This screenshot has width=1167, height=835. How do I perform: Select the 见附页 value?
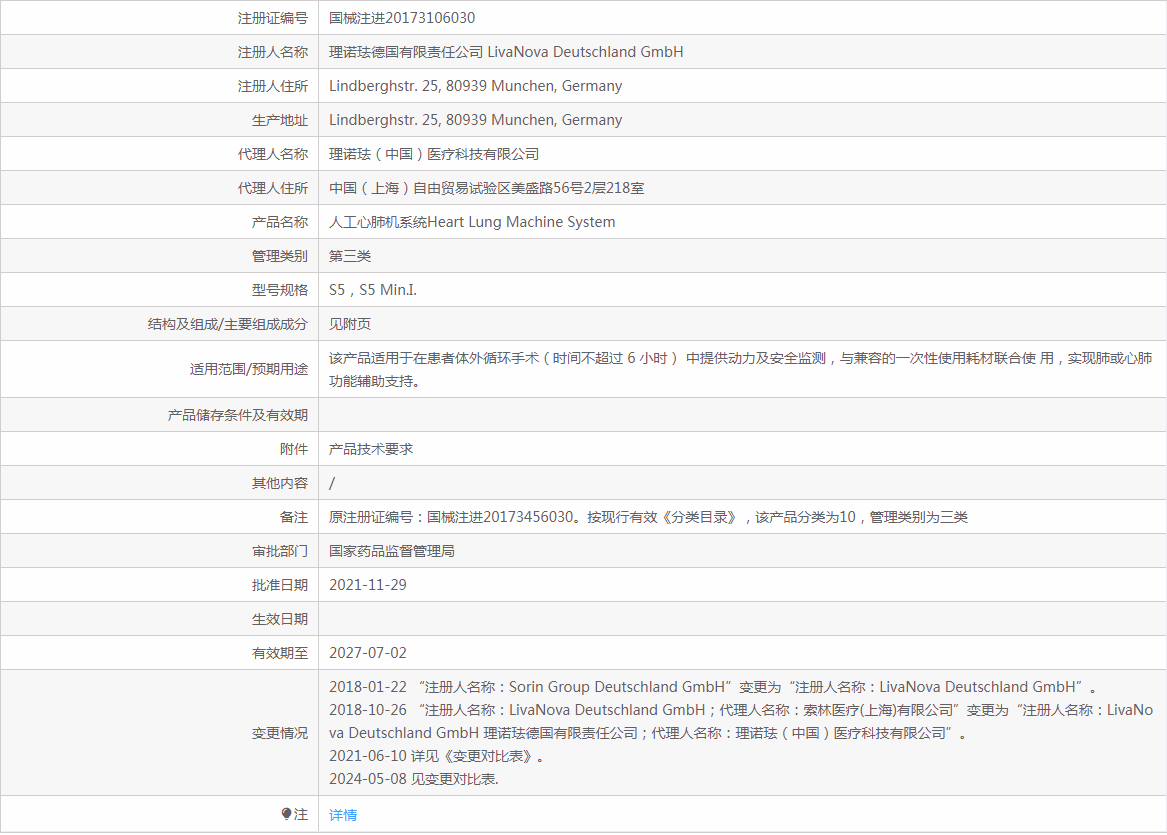tap(350, 324)
